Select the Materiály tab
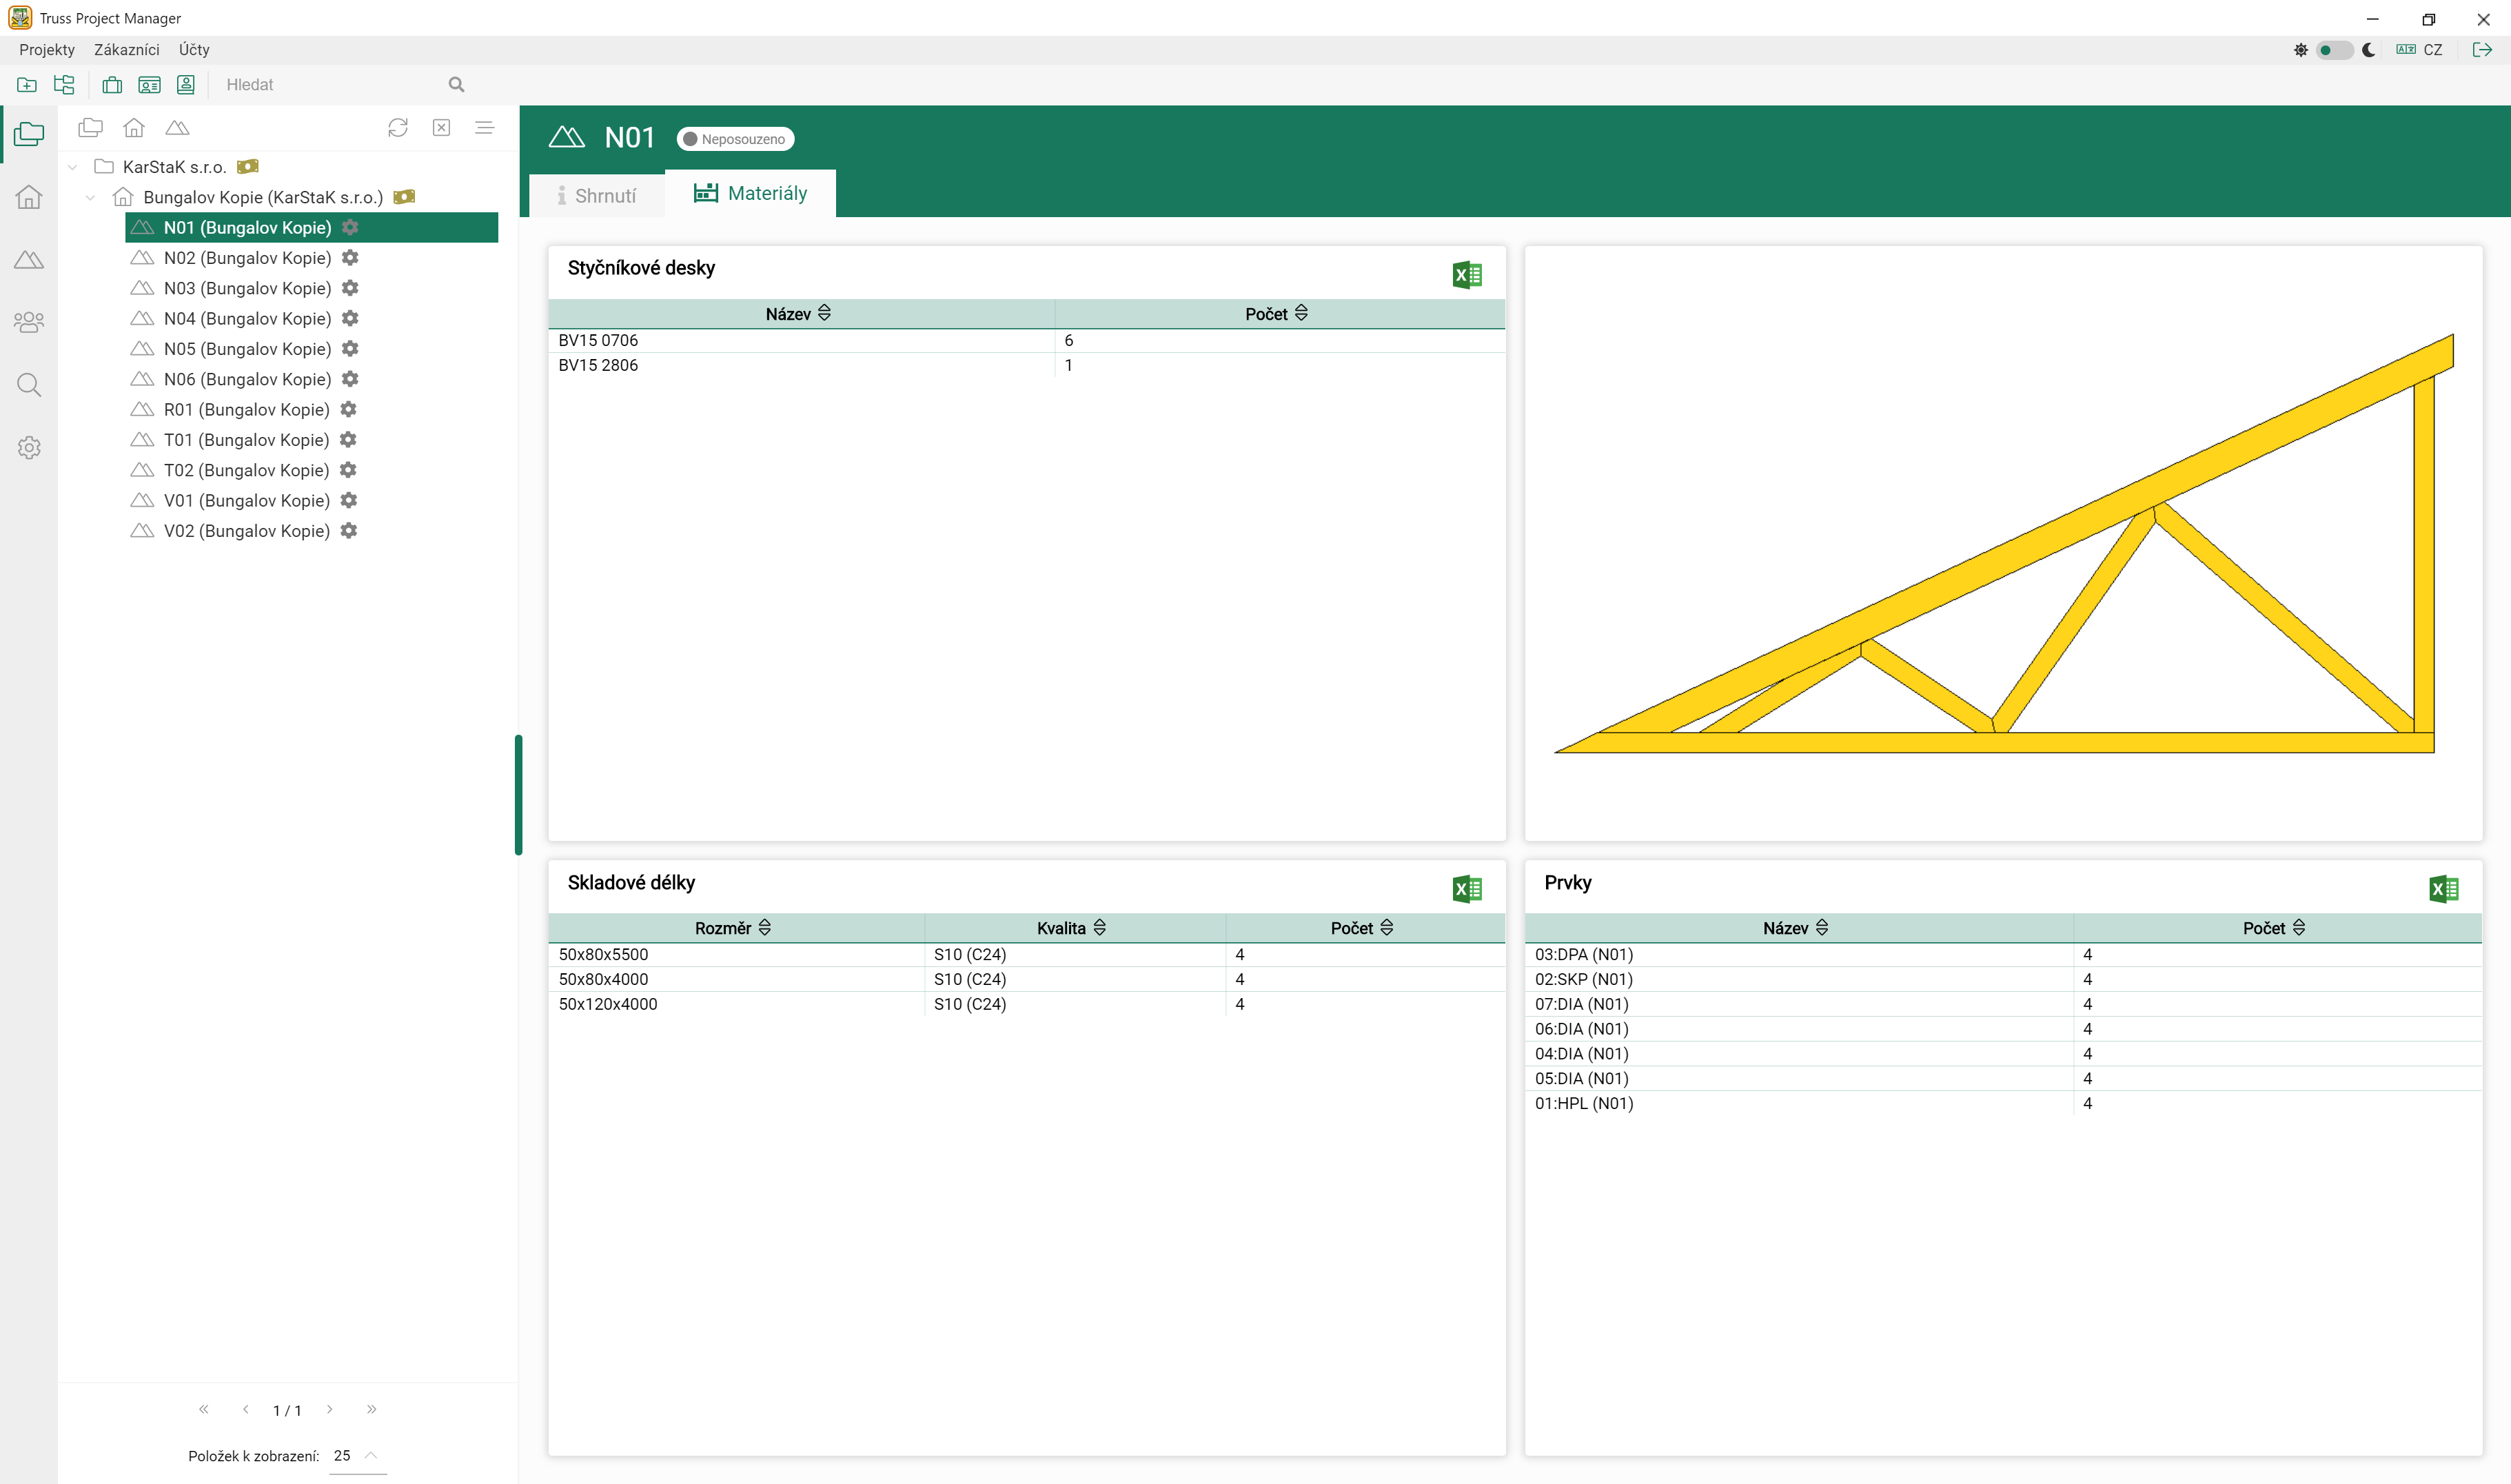This screenshot has height=1484, width=2511. pos(750,193)
